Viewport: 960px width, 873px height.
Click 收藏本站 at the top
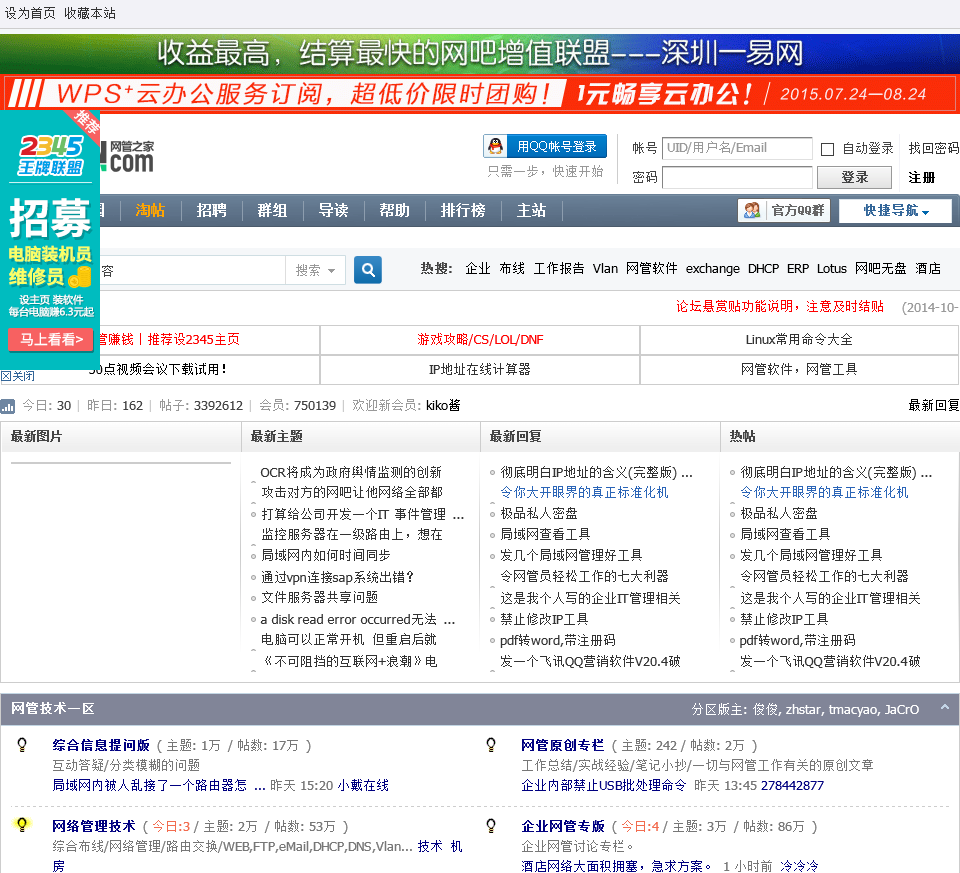coord(90,13)
